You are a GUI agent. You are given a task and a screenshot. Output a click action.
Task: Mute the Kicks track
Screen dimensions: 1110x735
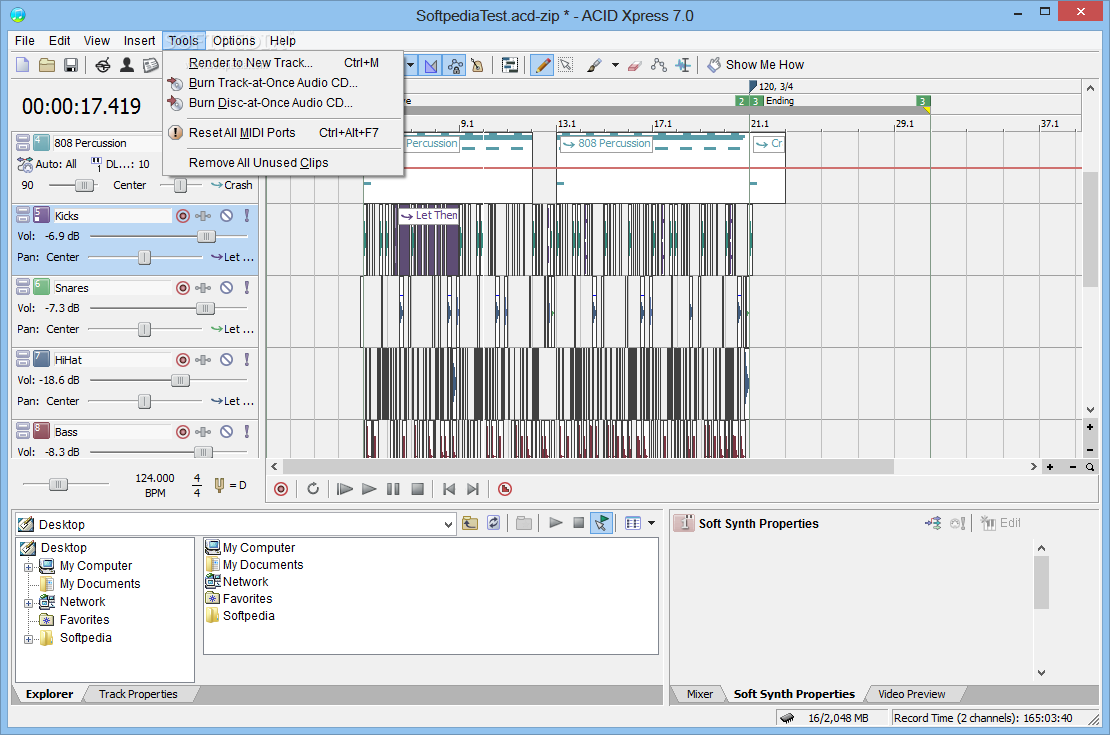(x=227, y=216)
